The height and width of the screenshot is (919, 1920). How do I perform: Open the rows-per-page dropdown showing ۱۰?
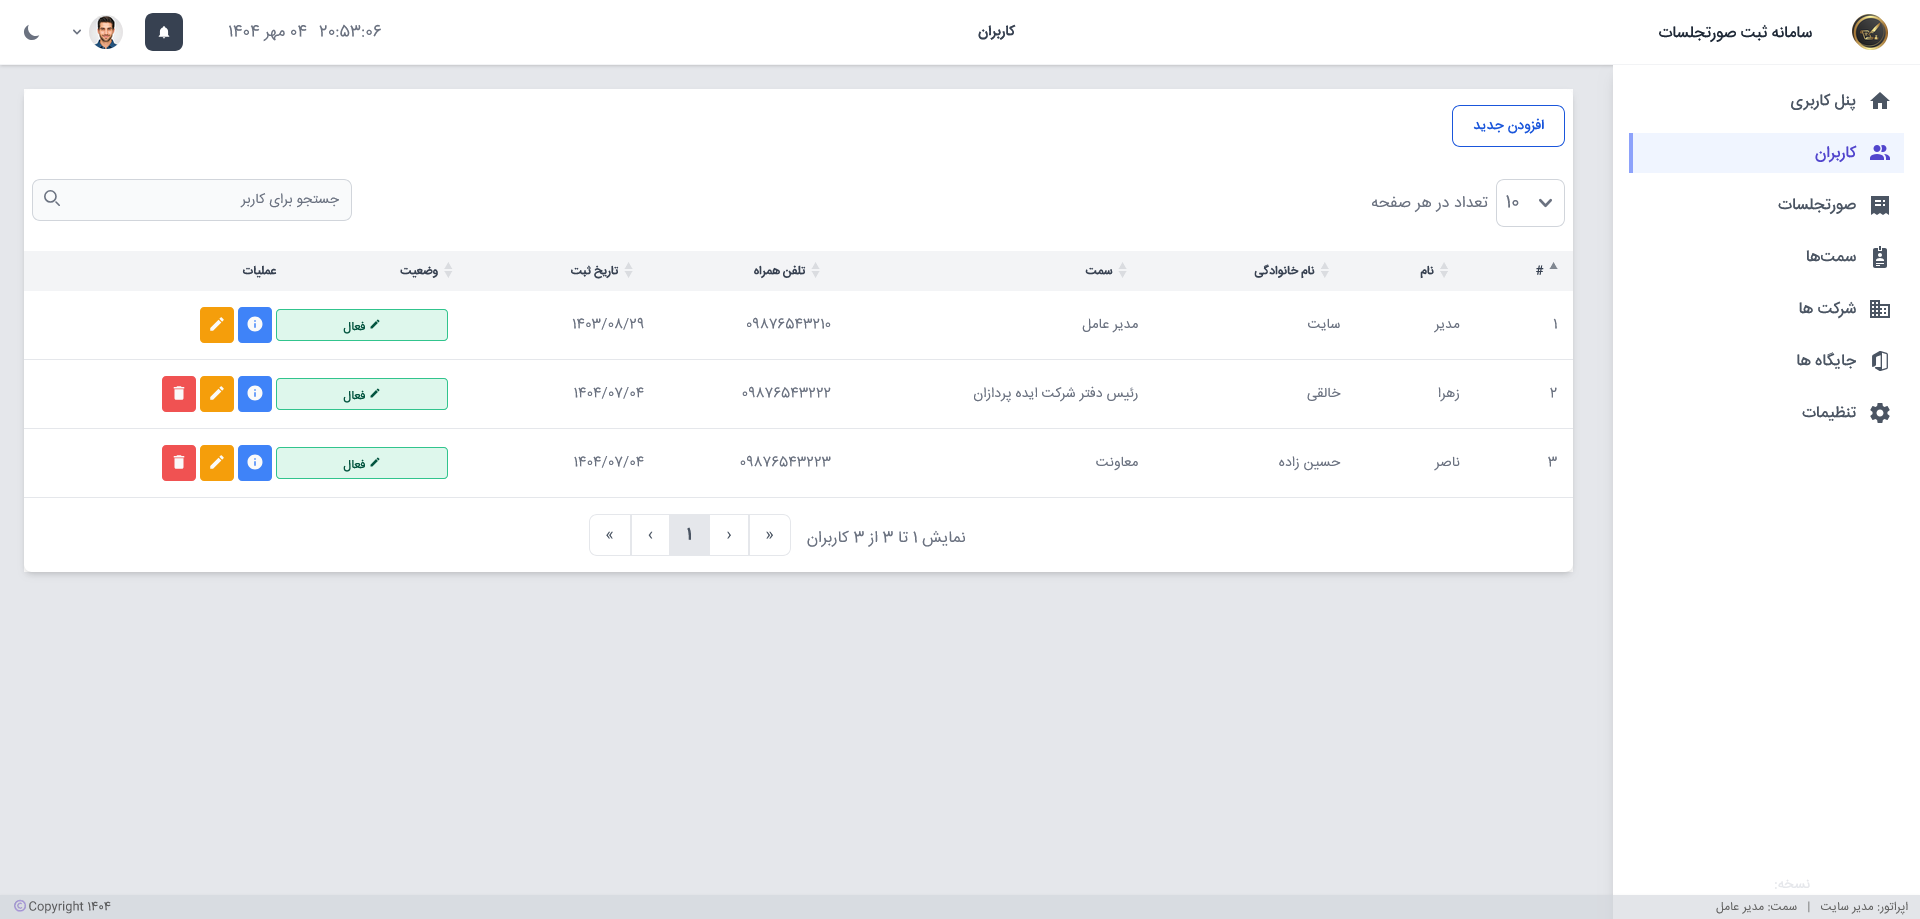(1529, 203)
